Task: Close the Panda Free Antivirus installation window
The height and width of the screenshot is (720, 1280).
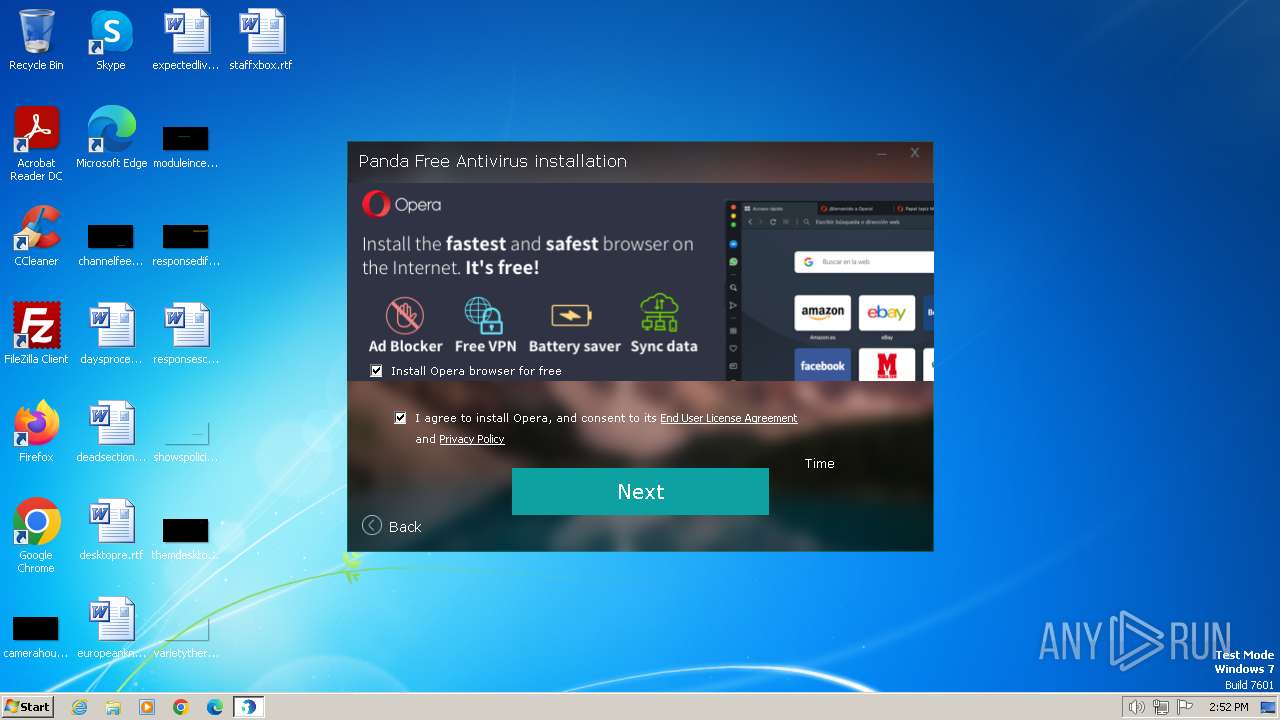Action: [x=914, y=153]
